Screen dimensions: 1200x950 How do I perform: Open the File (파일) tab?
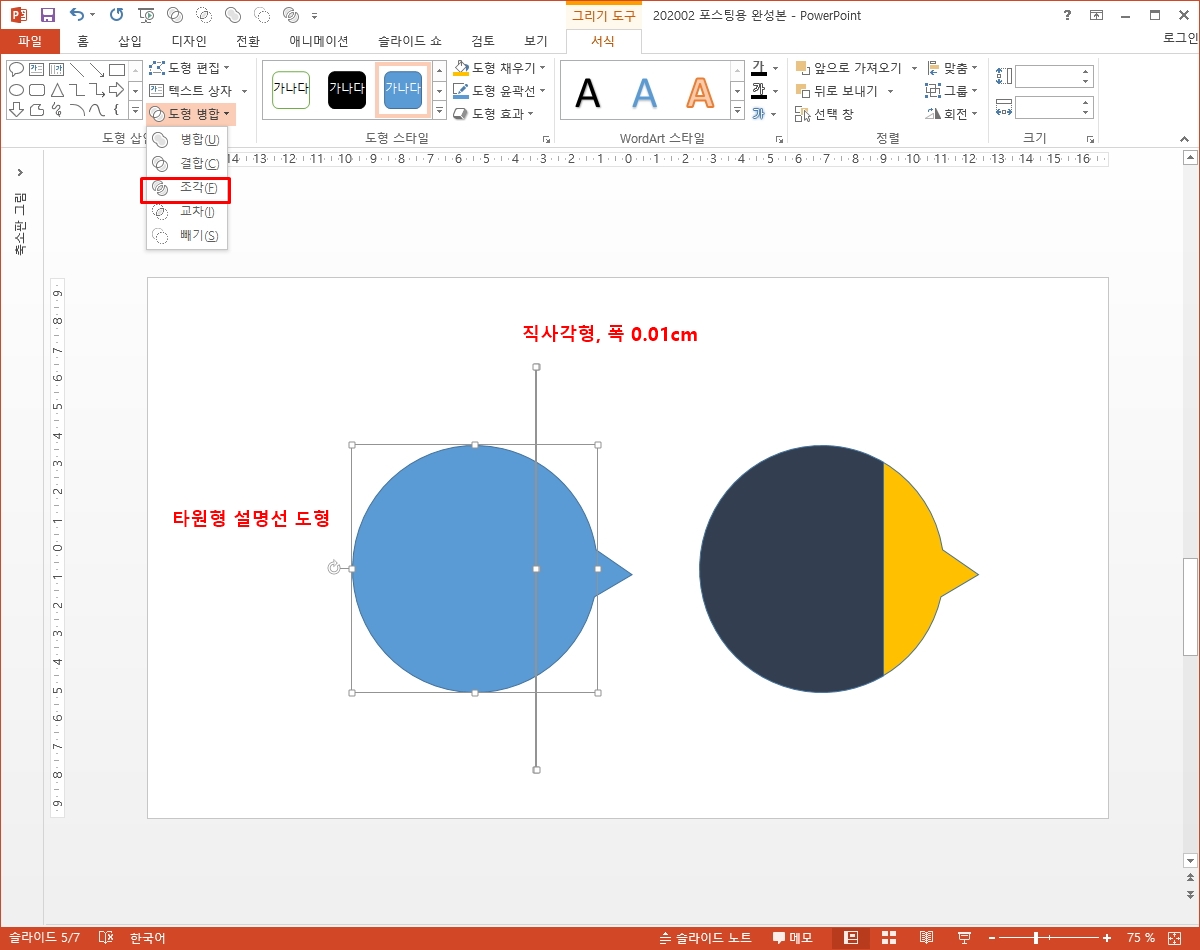coord(30,41)
